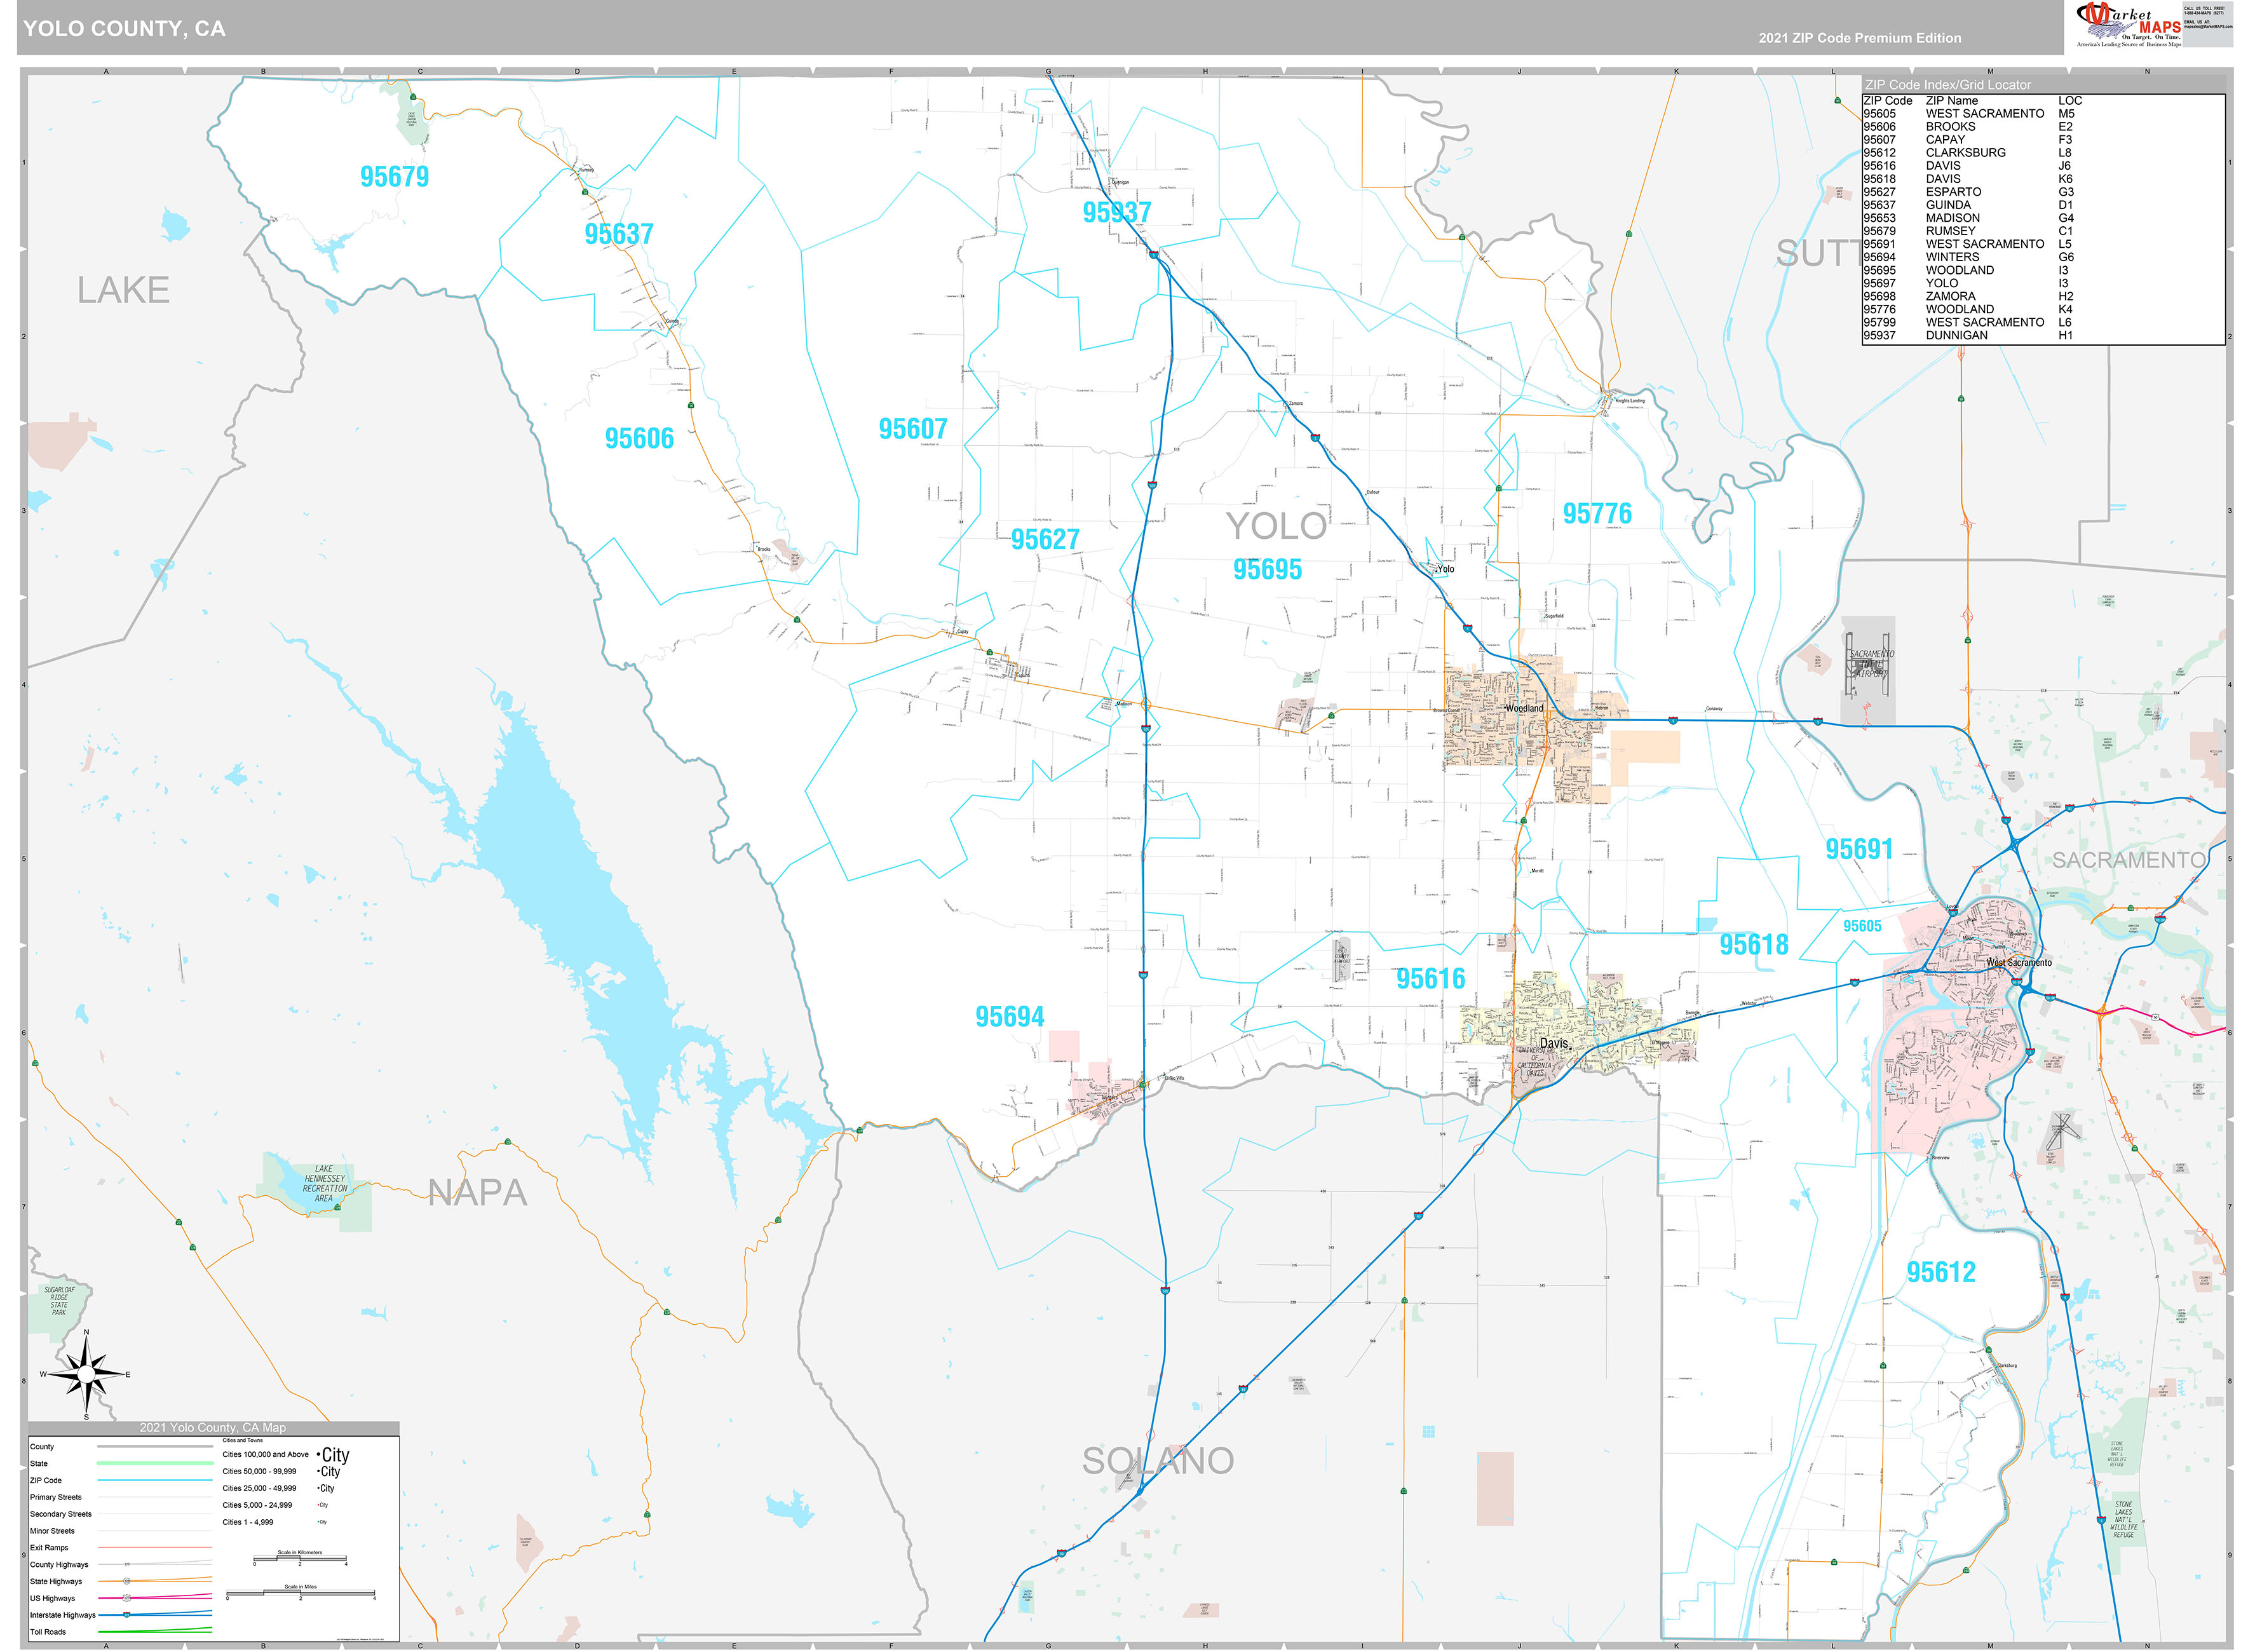Select the 95679 ZIP code label
The image size is (2248, 1652).
click(394, 177)
